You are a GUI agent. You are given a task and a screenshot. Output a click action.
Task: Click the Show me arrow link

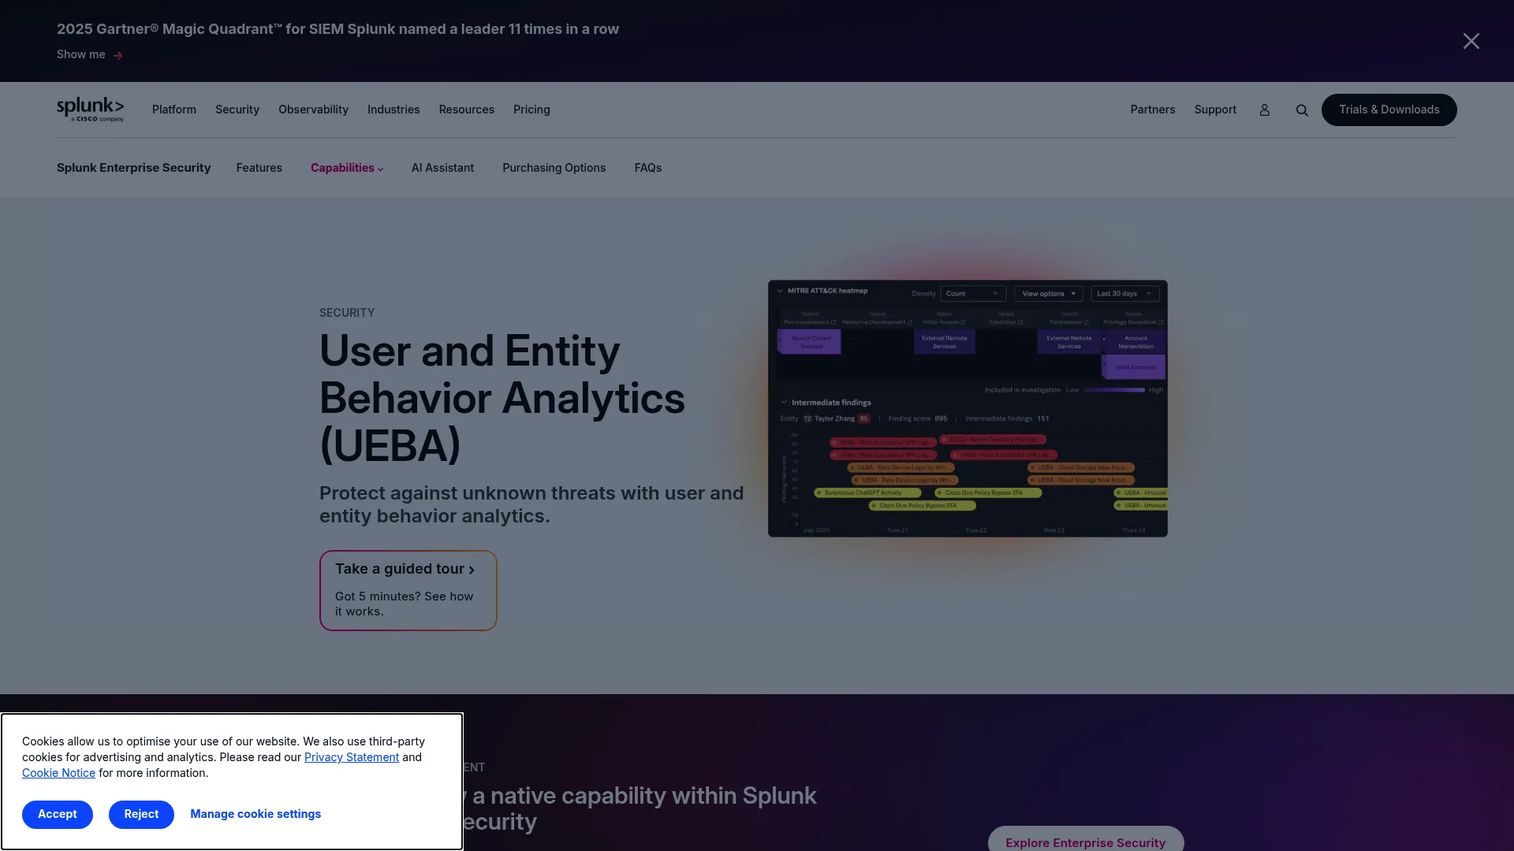[90, 55]
